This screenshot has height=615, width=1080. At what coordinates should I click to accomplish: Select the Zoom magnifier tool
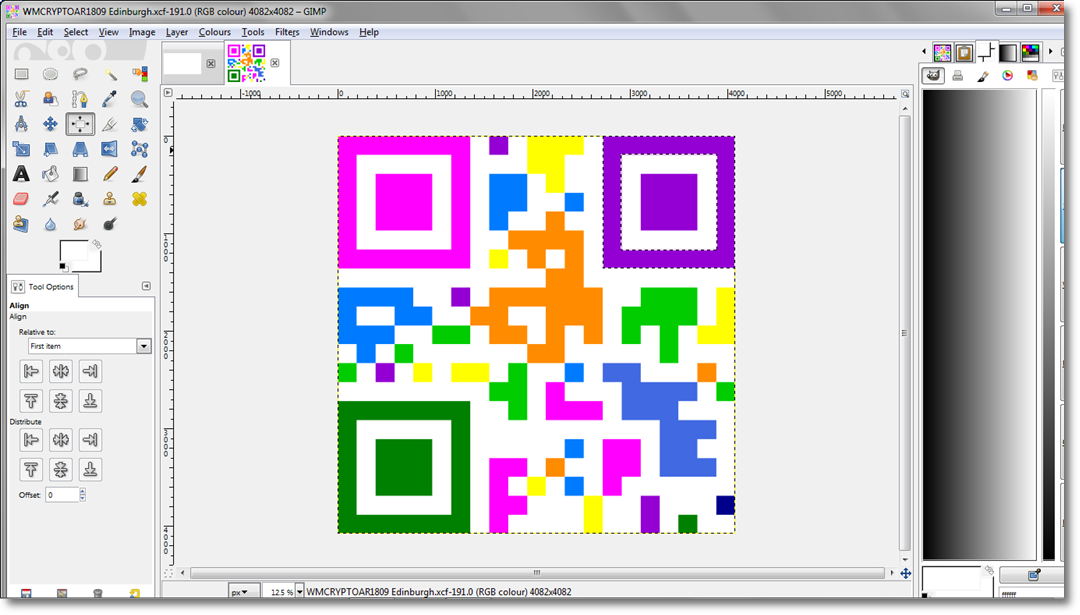click(x=139, y=99)
